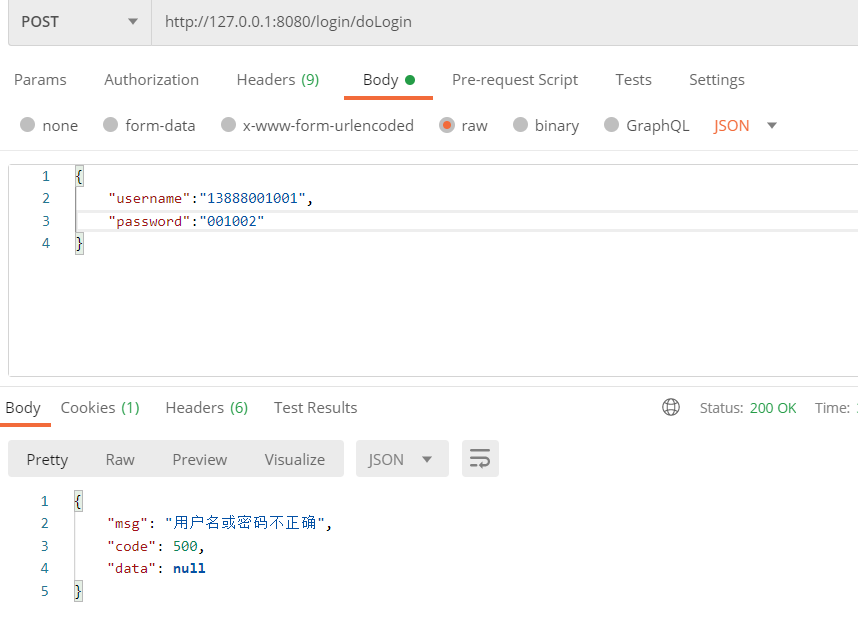Switch response view to Preview

[200, 459]
